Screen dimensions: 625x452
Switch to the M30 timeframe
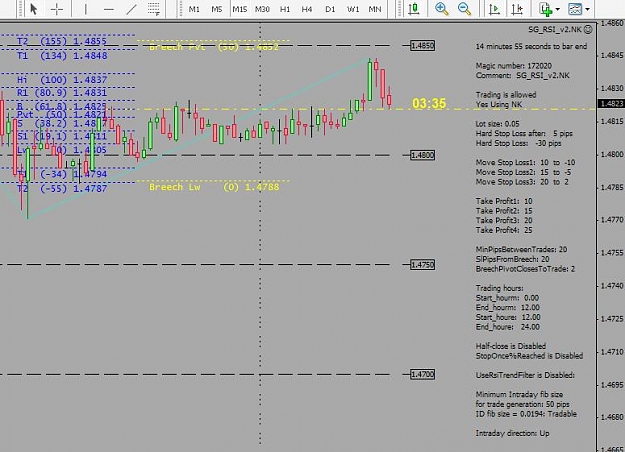point(262,9)
